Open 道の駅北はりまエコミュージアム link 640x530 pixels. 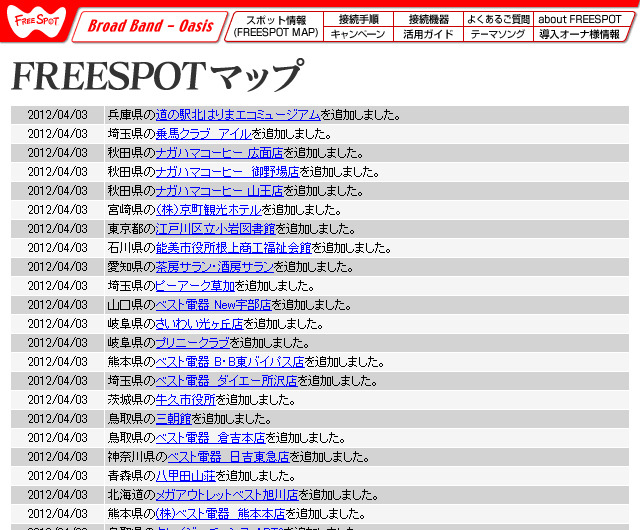[x=238, y=115]
